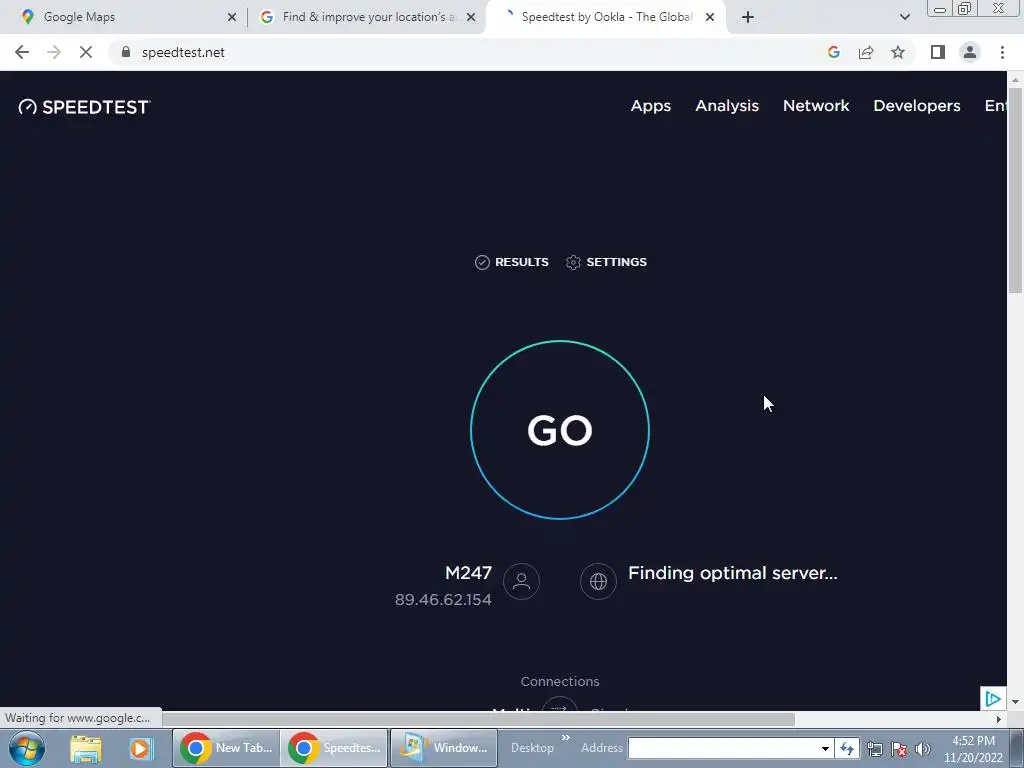Click the site lock icon in address bar
The height and width of the screenshot is (768, 1024).
point(126,52)
